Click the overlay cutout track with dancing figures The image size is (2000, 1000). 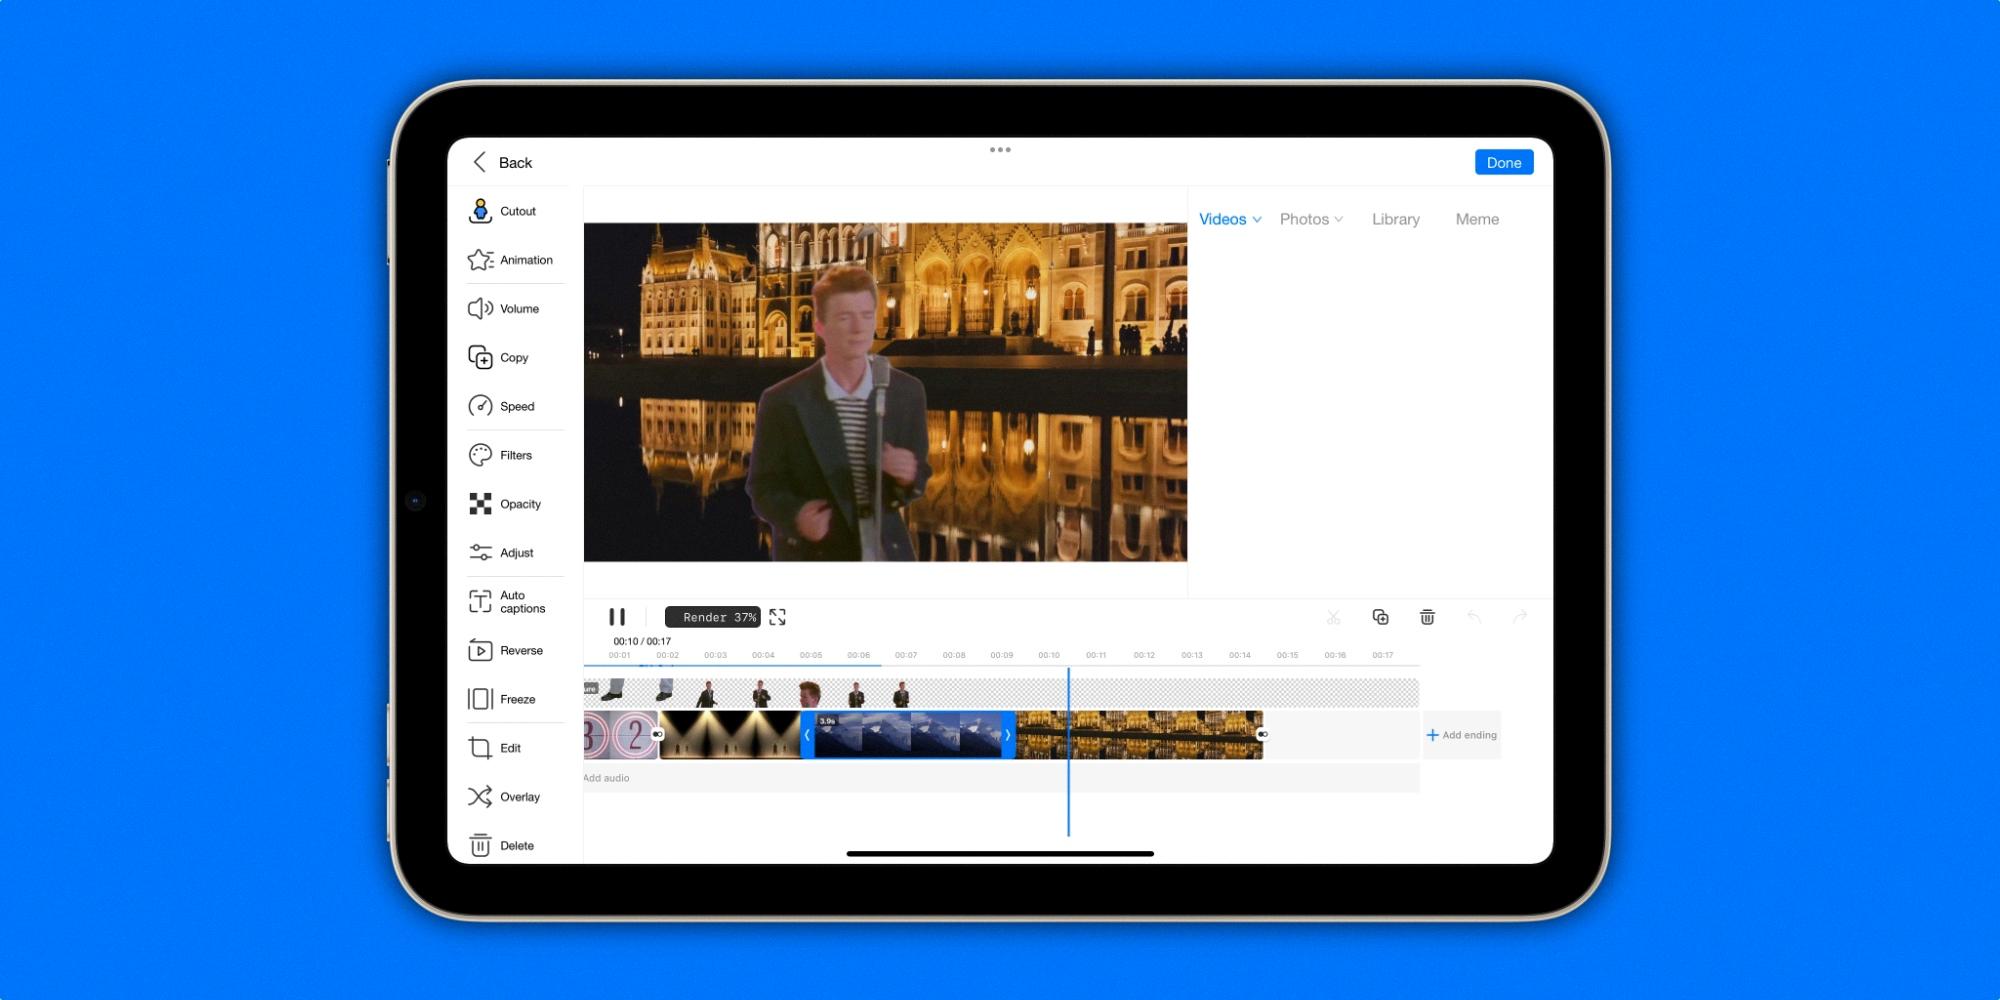pos(1001,693)
